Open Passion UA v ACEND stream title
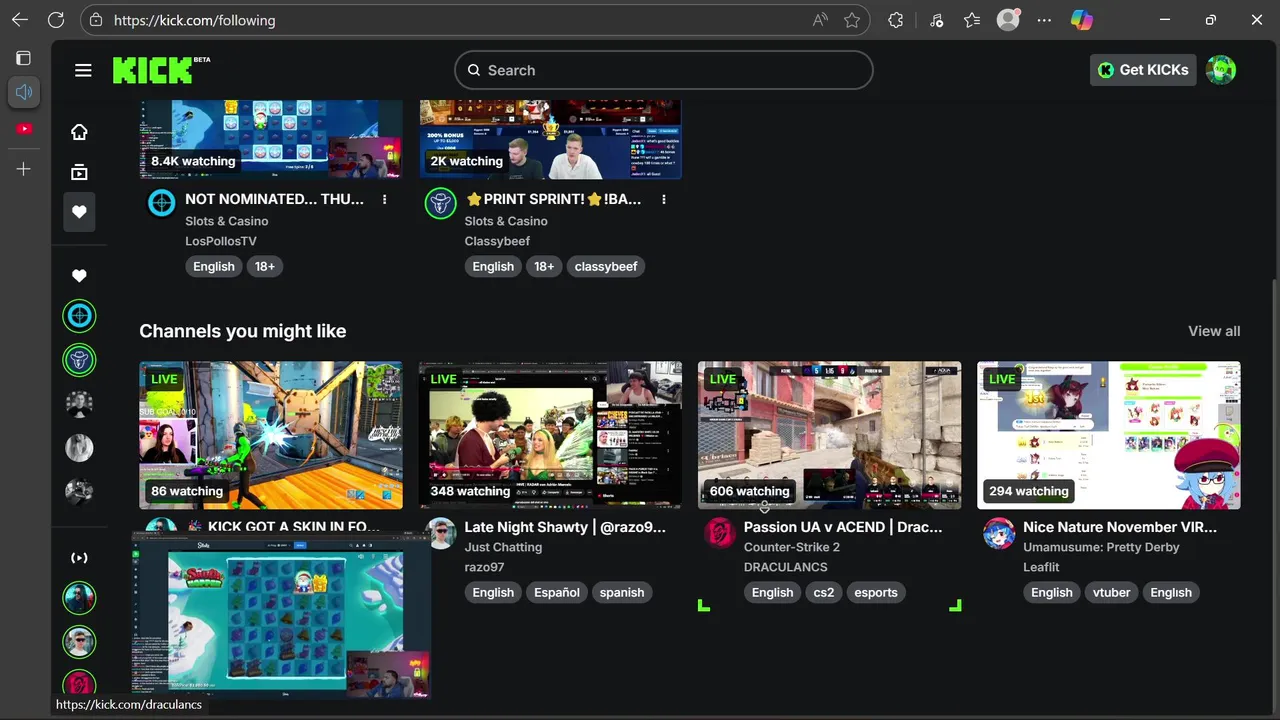This screenshot has height=720, width=1280. [843, 527]
